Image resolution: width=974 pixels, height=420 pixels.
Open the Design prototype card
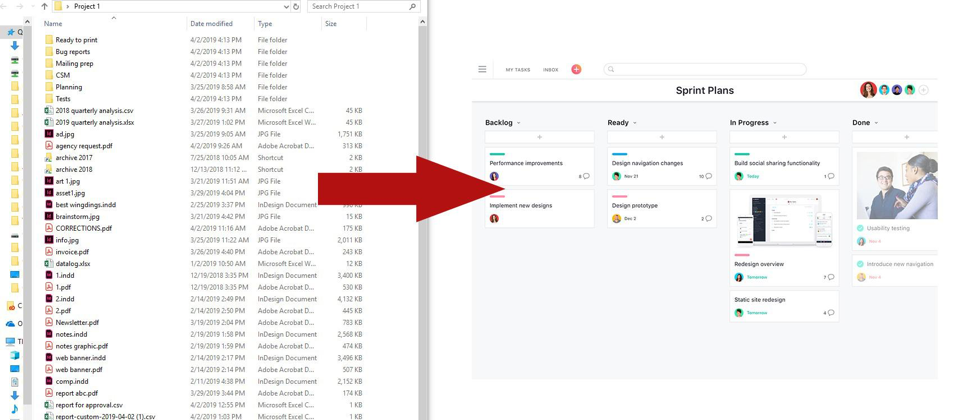[x=662, y=209]
